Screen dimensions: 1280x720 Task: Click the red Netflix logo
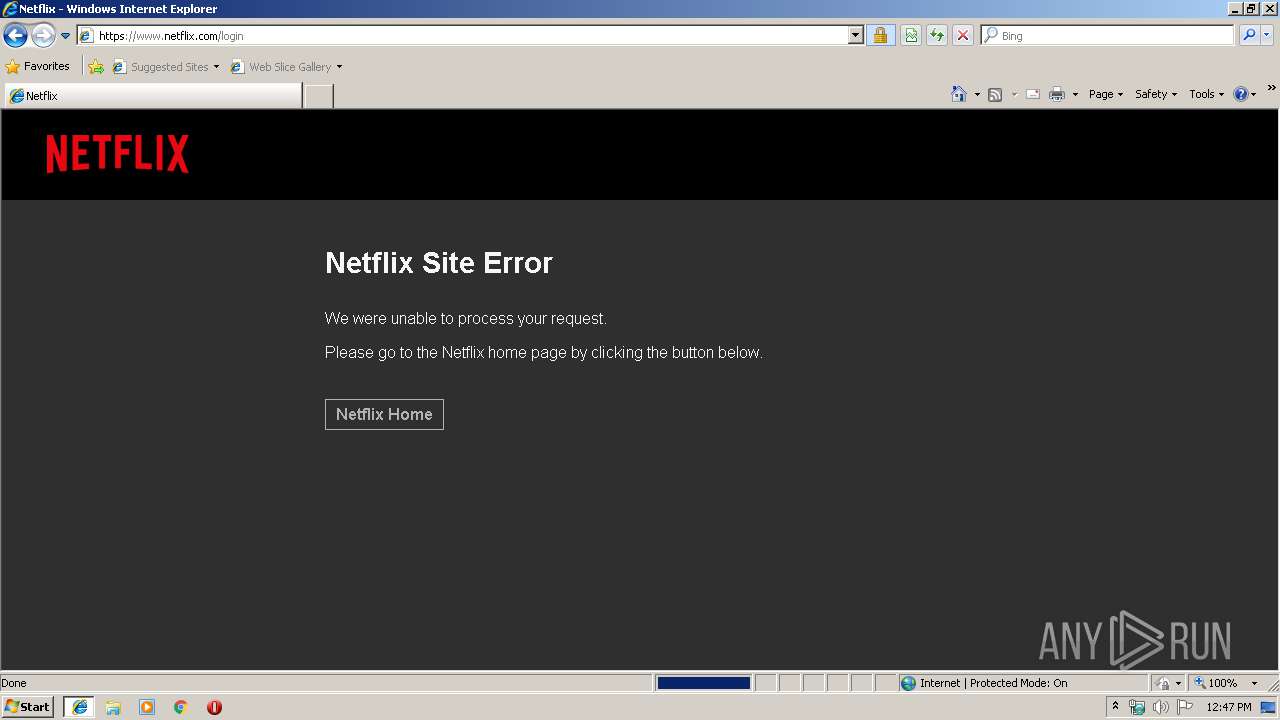click(117, 154)
